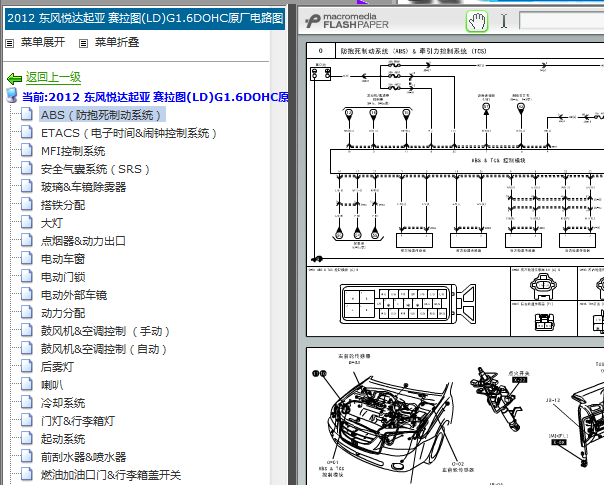Click the ABS wiring diagram page
Image resolution: width=604 pixels, height=485 pixels.
point(455,190)
